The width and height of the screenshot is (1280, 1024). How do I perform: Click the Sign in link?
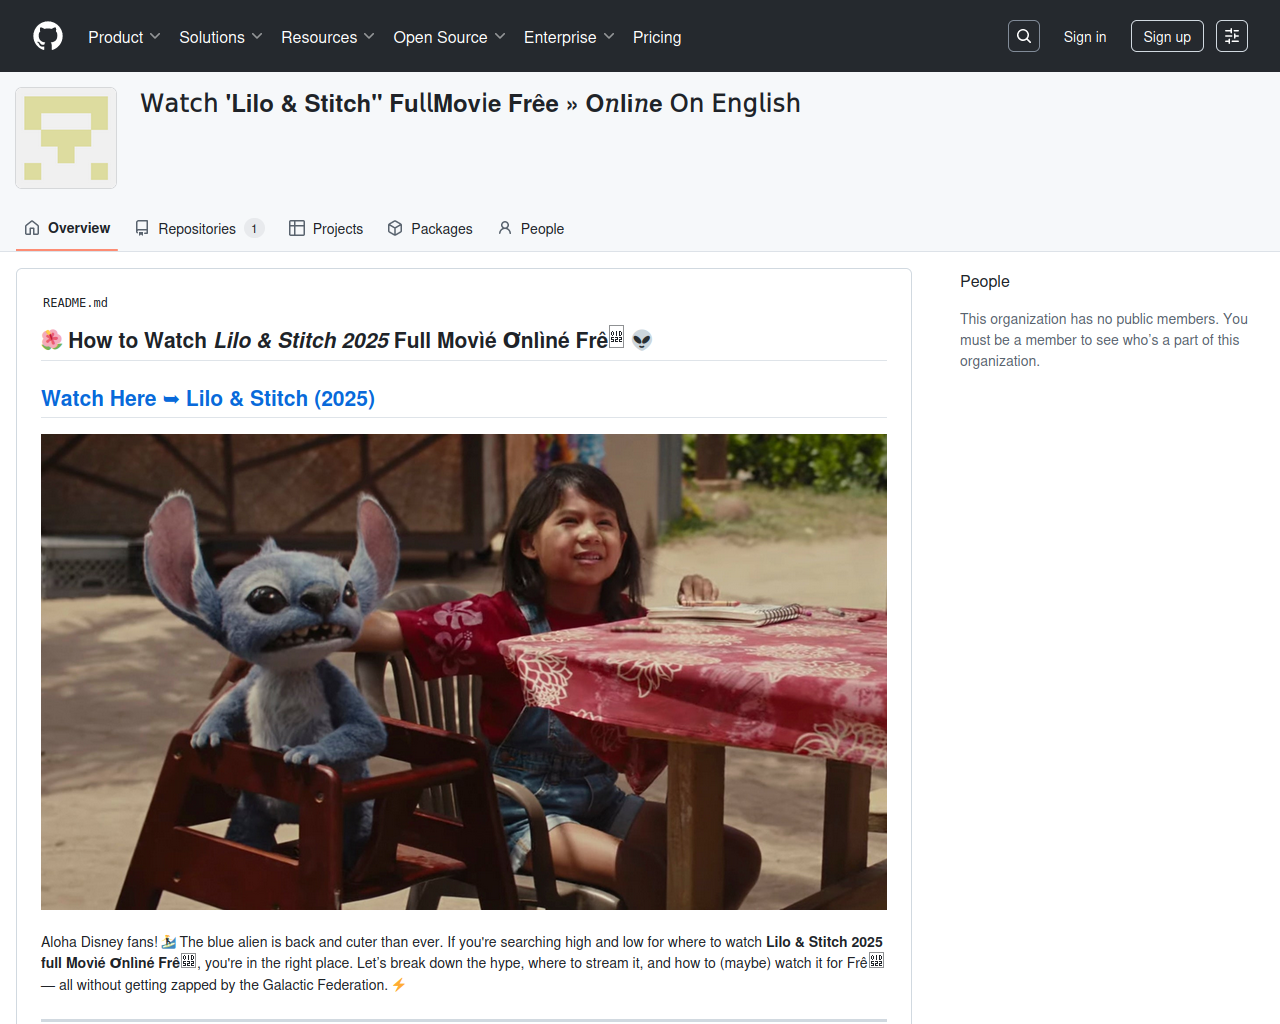click(1085, 37)
